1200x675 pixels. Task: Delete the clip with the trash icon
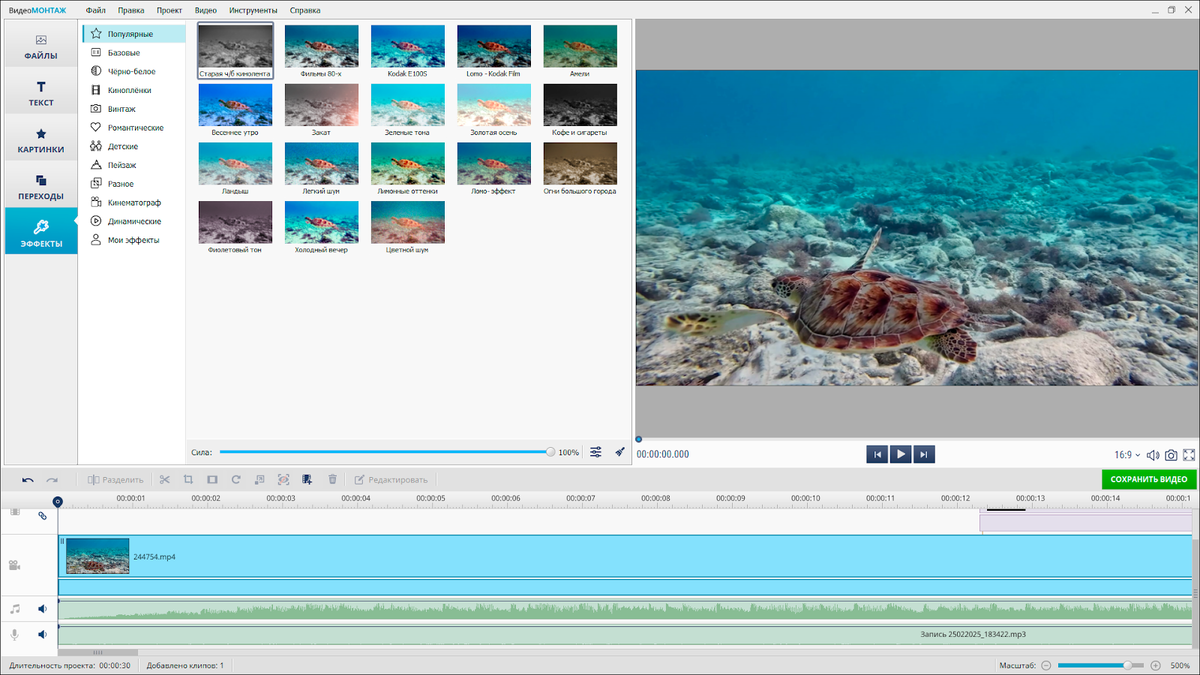pos(332,480)
